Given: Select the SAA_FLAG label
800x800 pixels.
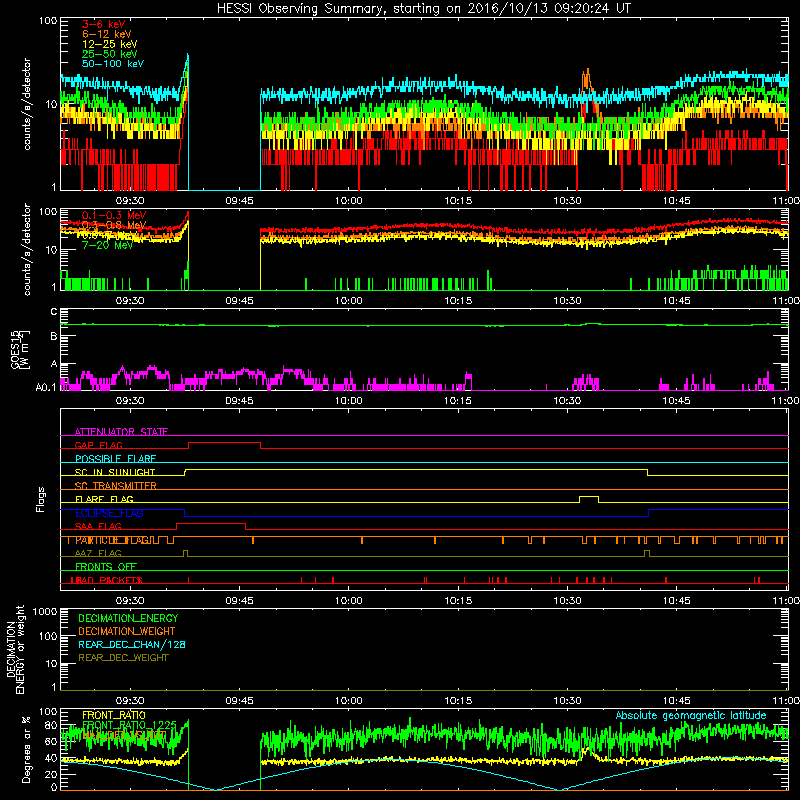Looking at the screenshot, I should [98, 526].
